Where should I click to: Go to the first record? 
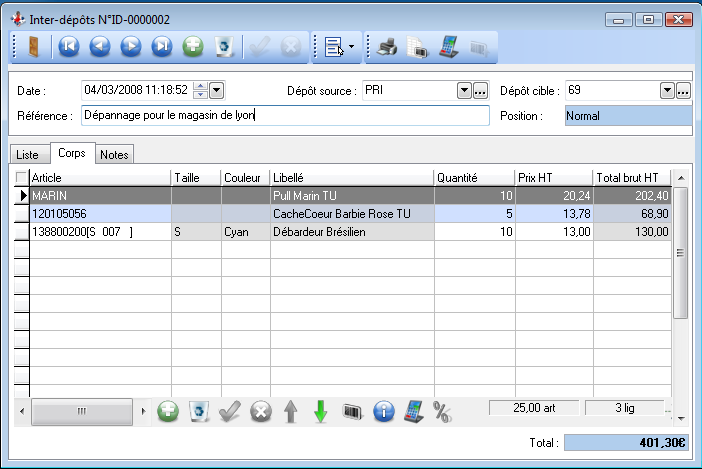click(x=69, y=46)
